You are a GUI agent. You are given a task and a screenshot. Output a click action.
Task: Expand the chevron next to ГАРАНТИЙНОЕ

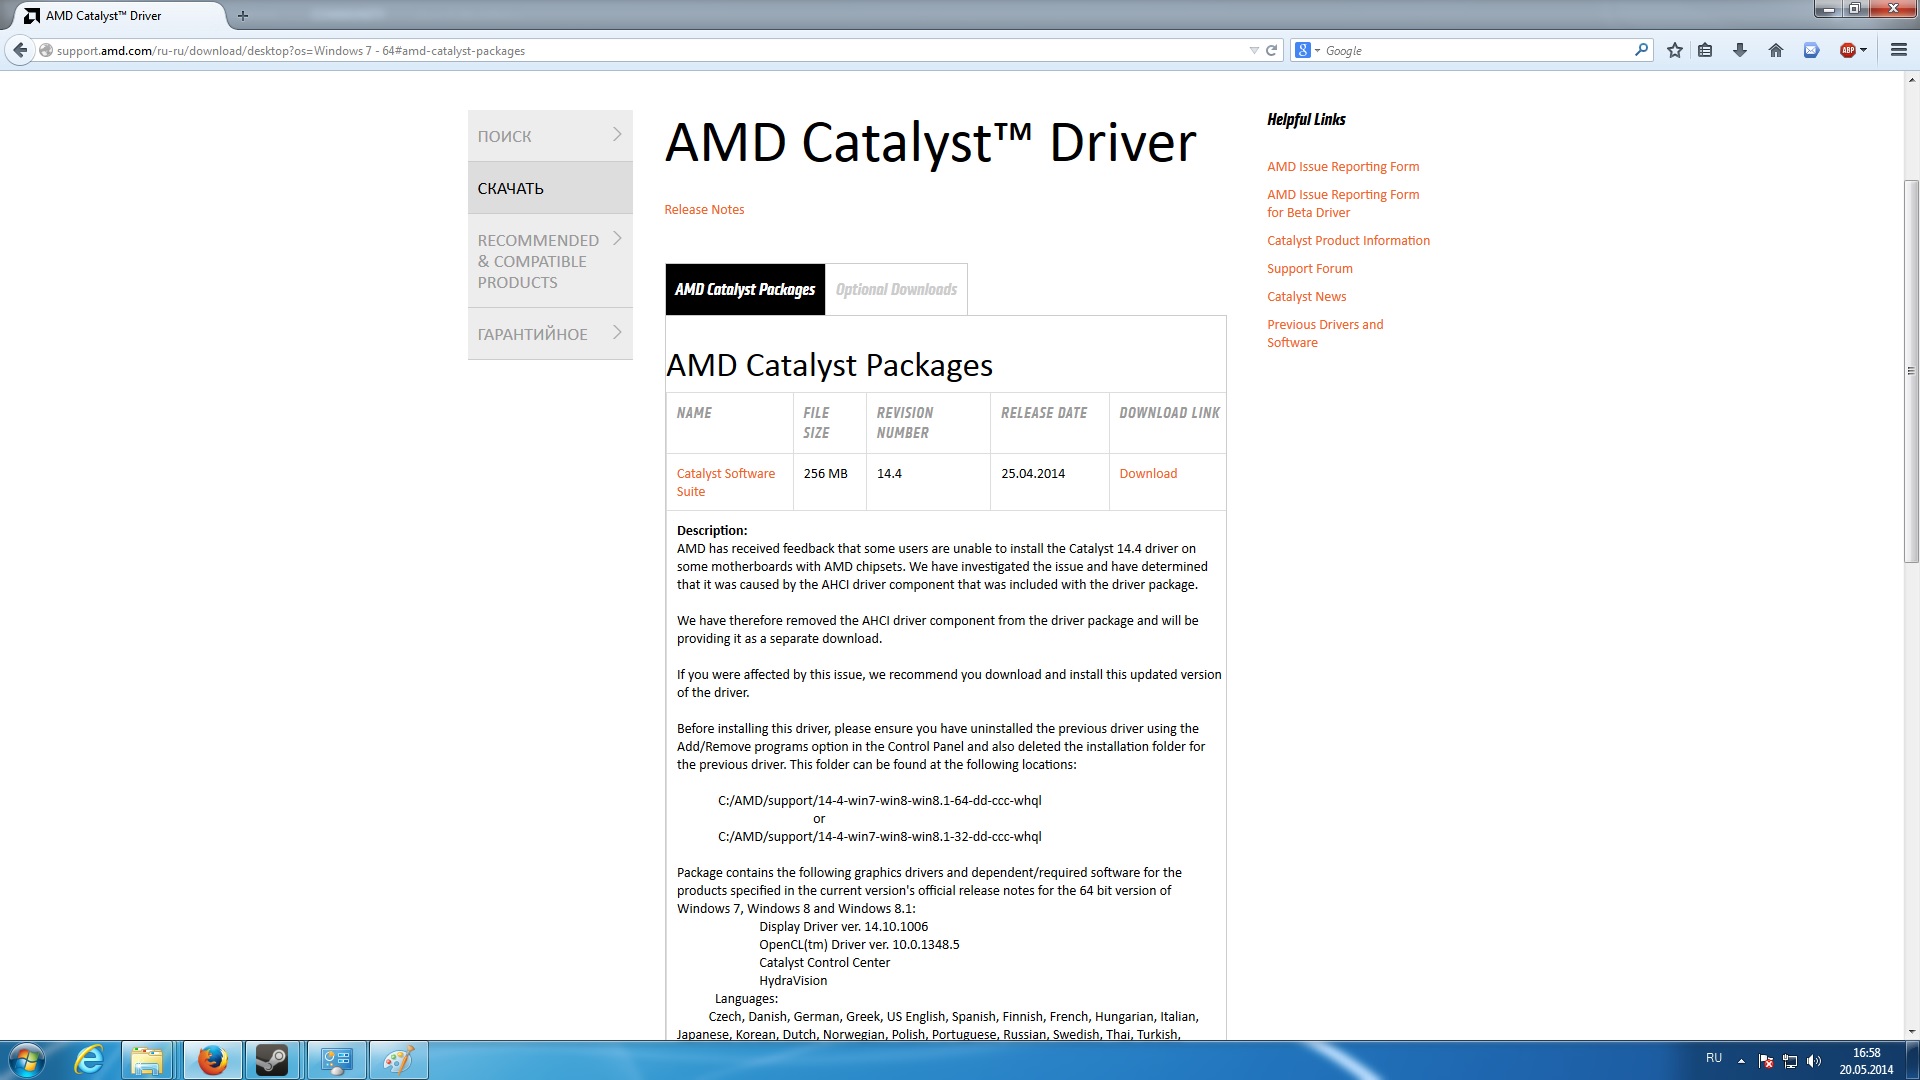click(617, 332)
